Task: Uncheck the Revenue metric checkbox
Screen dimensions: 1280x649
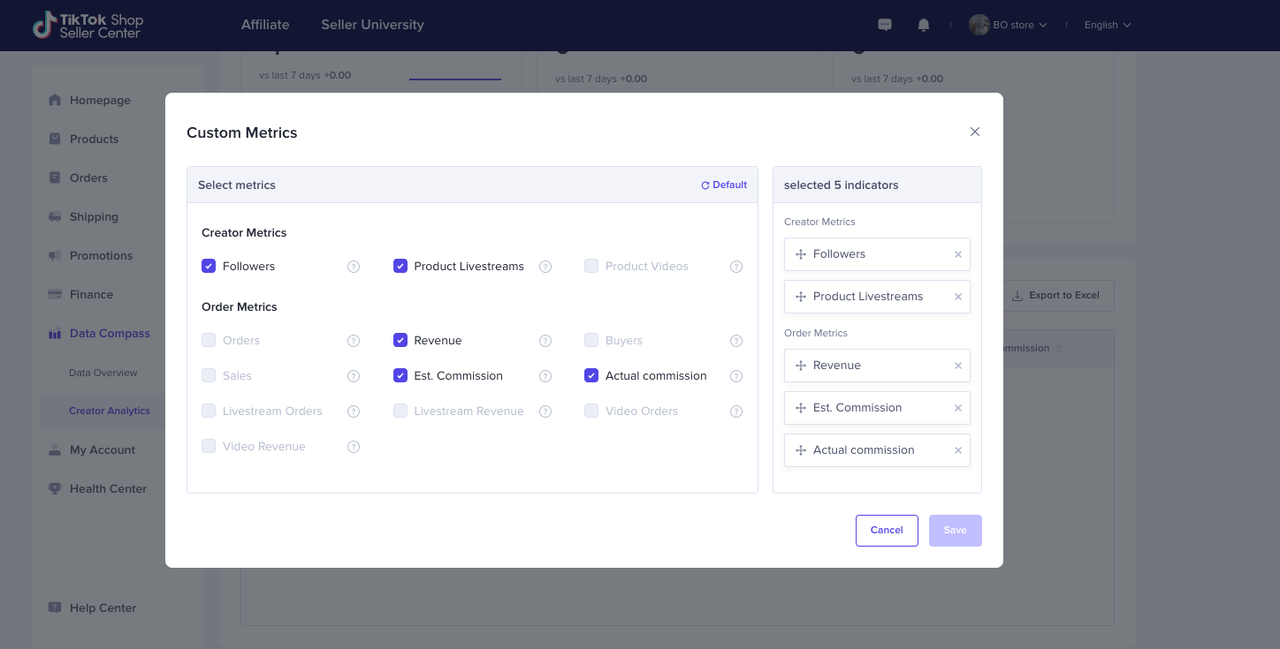Action: tap(400, 340)
